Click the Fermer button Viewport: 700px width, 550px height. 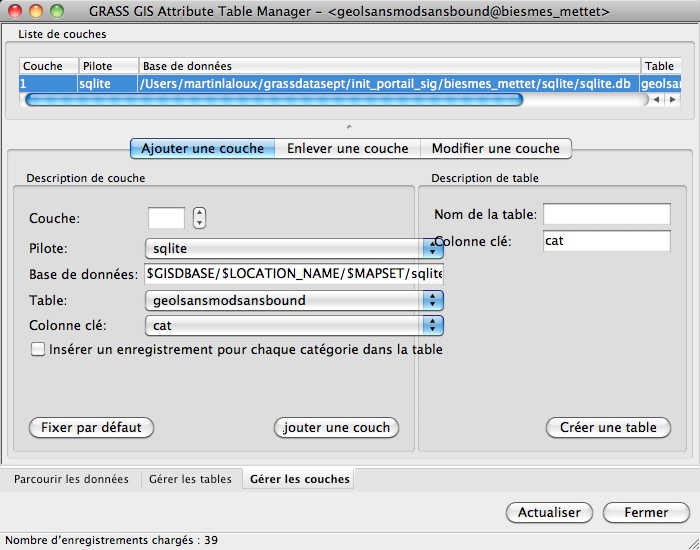pos(646,512)
